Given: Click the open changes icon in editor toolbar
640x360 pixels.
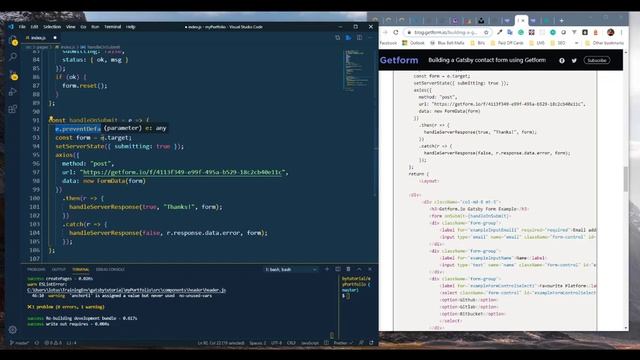Looking at the screenshot, I should pos(338,38).
